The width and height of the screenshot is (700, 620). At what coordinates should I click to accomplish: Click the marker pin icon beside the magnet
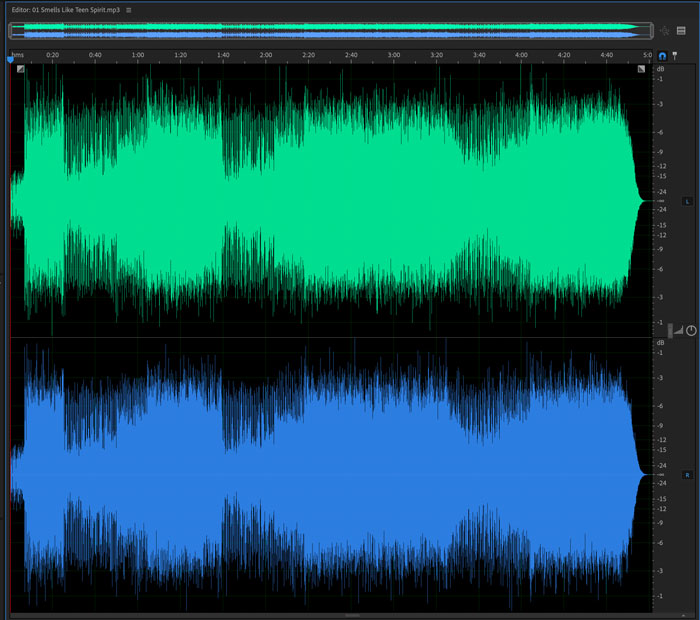[675, 56]
